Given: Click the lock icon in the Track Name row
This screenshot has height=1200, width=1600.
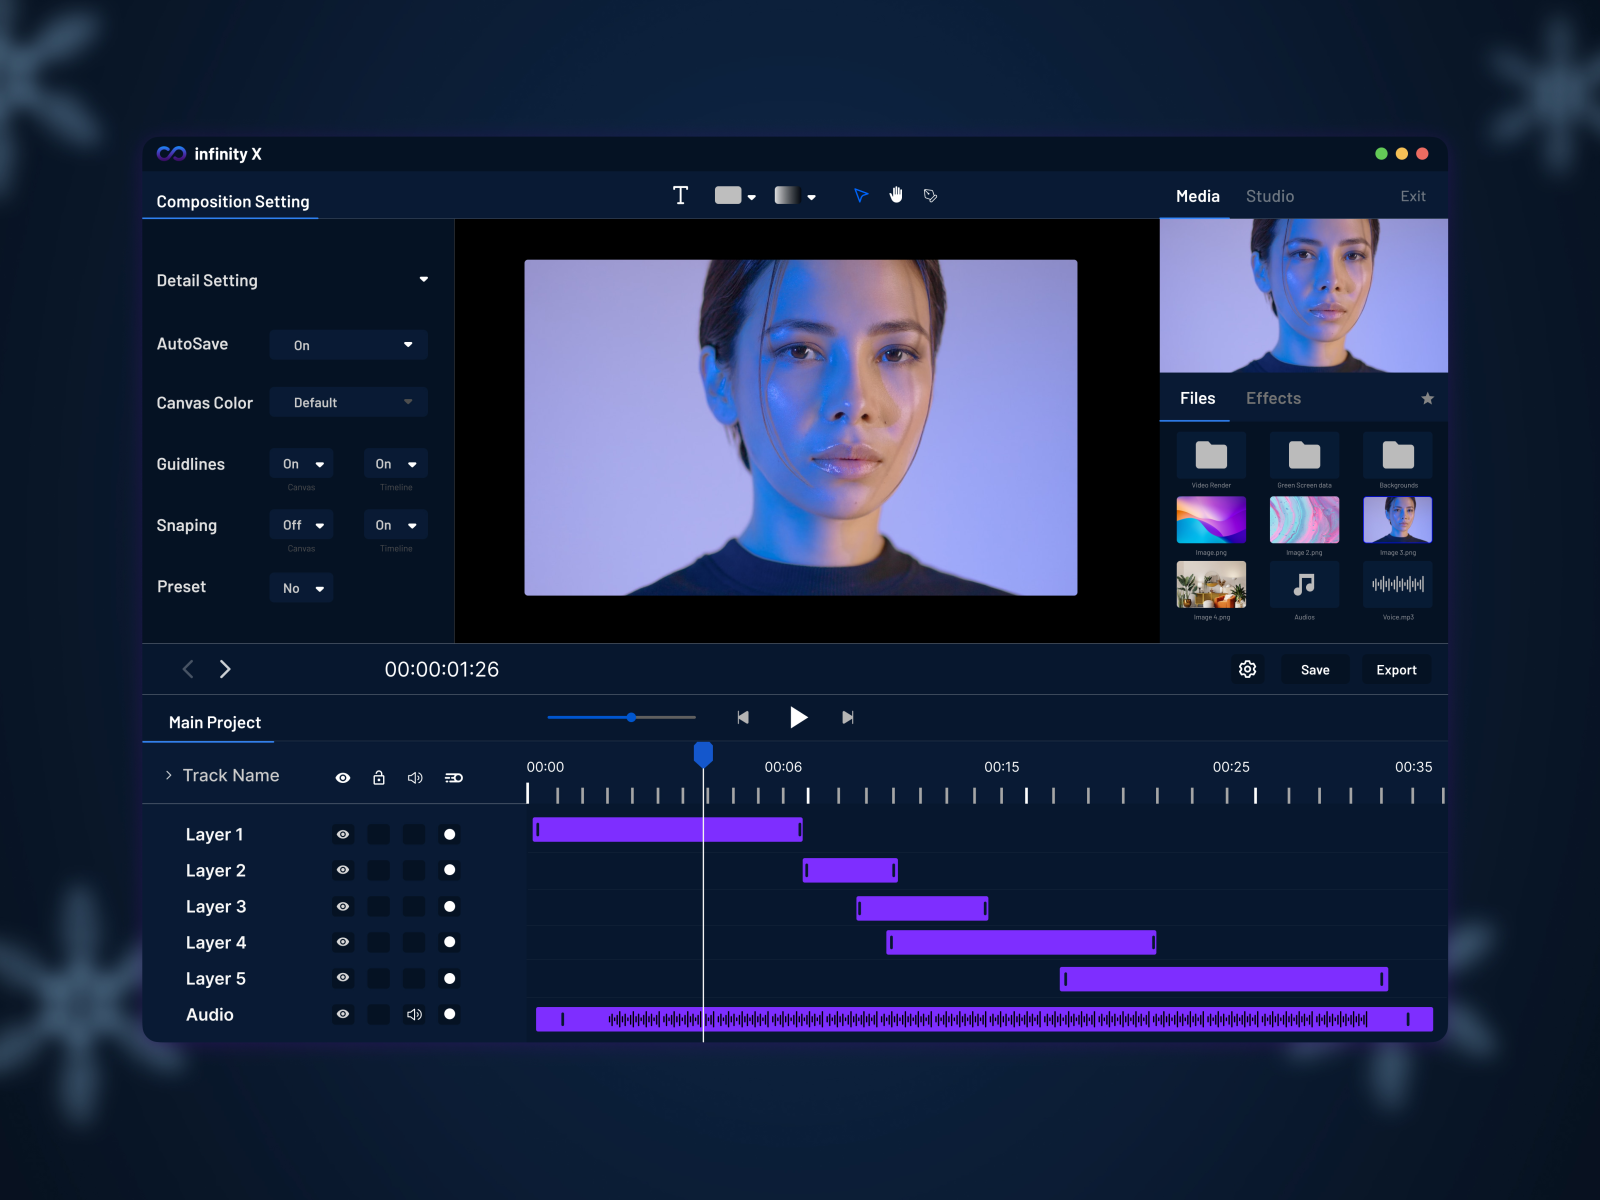Looking at the screenshot, I should tap(379, 777).
